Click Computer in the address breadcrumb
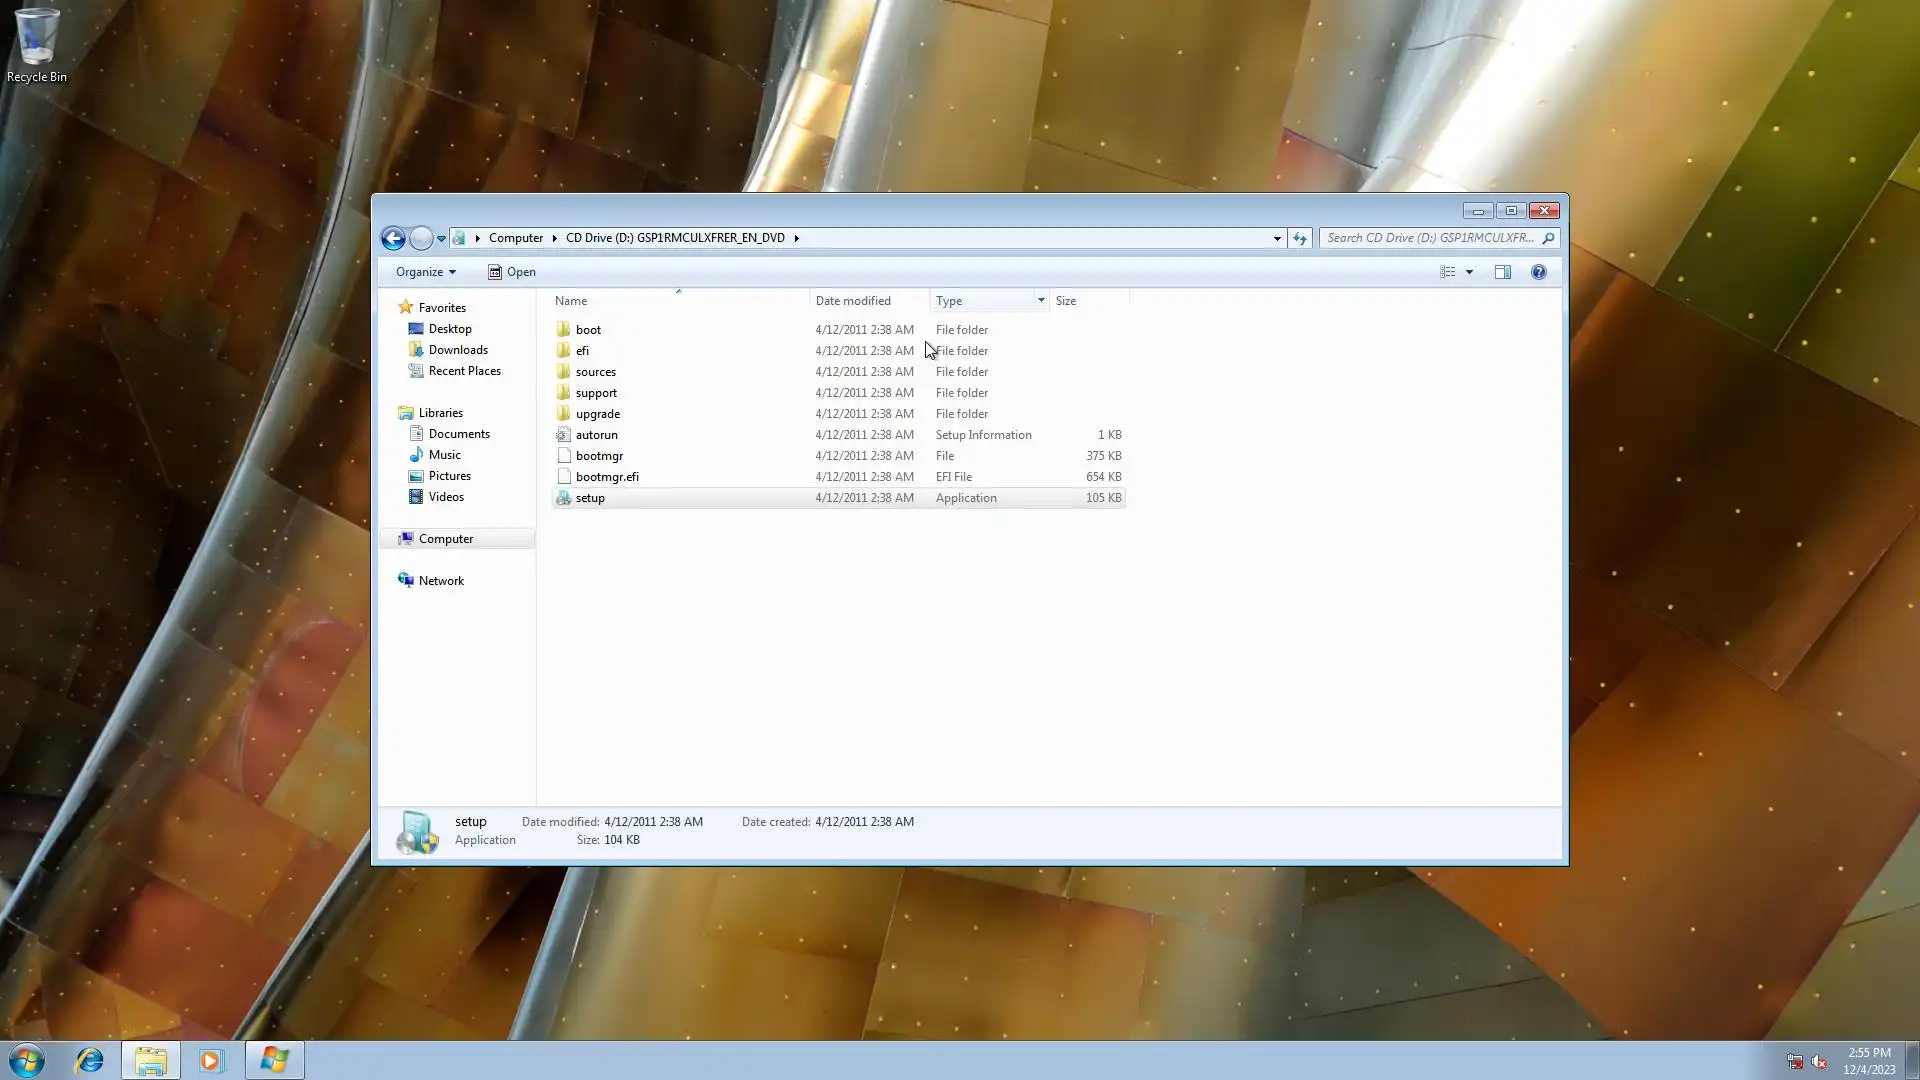The height and width of the screenshot is (1080, 1920). 515,238
